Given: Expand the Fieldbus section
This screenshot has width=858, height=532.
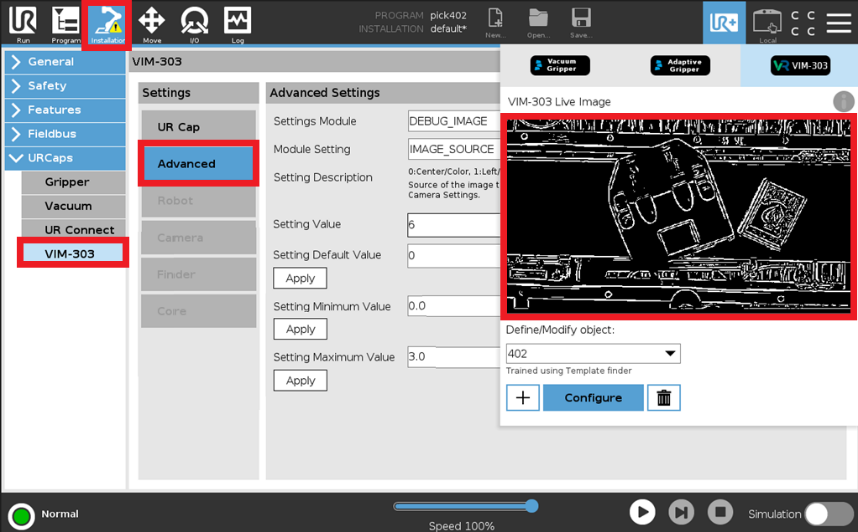Looking at the screenshot, I should pos(65,134).
